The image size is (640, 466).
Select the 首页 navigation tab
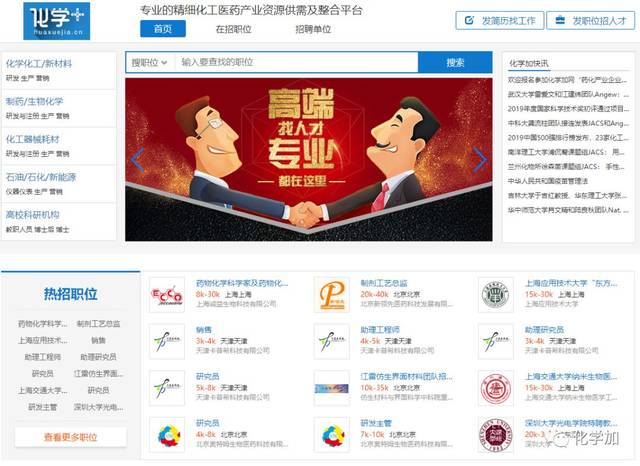tap(163, 29)
